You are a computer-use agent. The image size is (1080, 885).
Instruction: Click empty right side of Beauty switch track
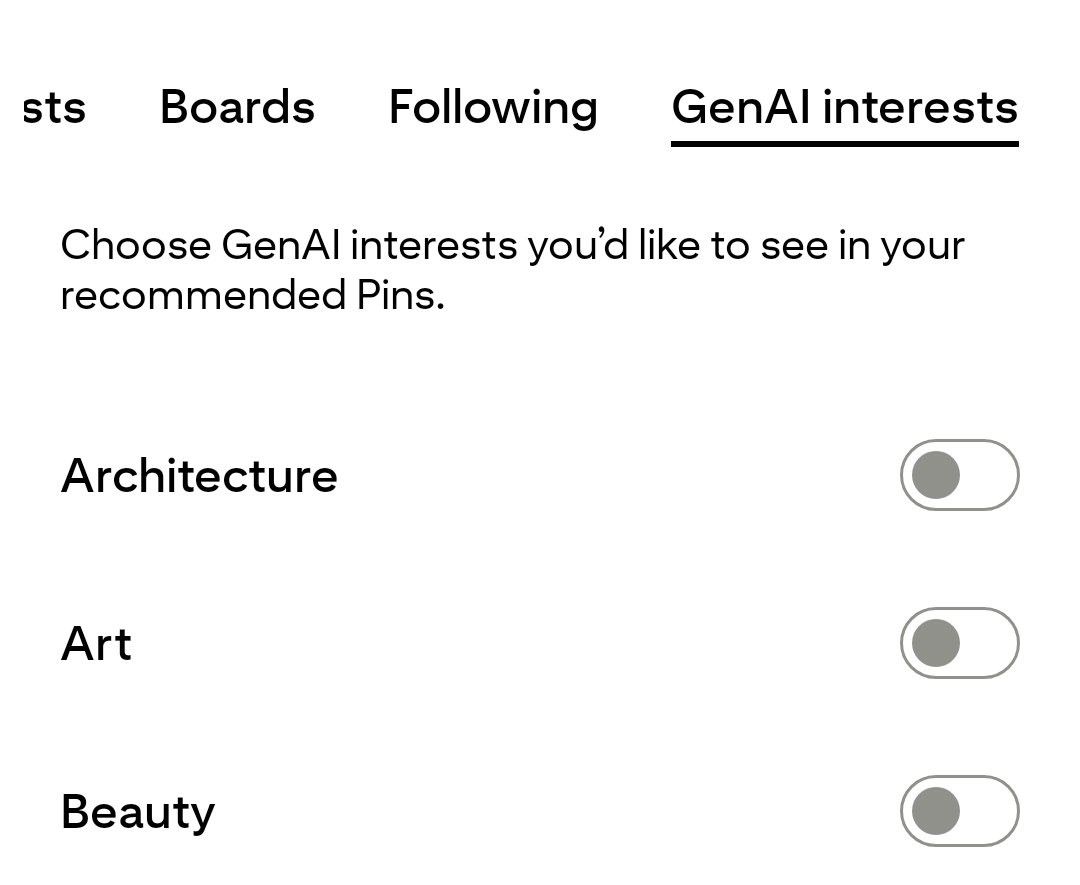tap(992, 811)
